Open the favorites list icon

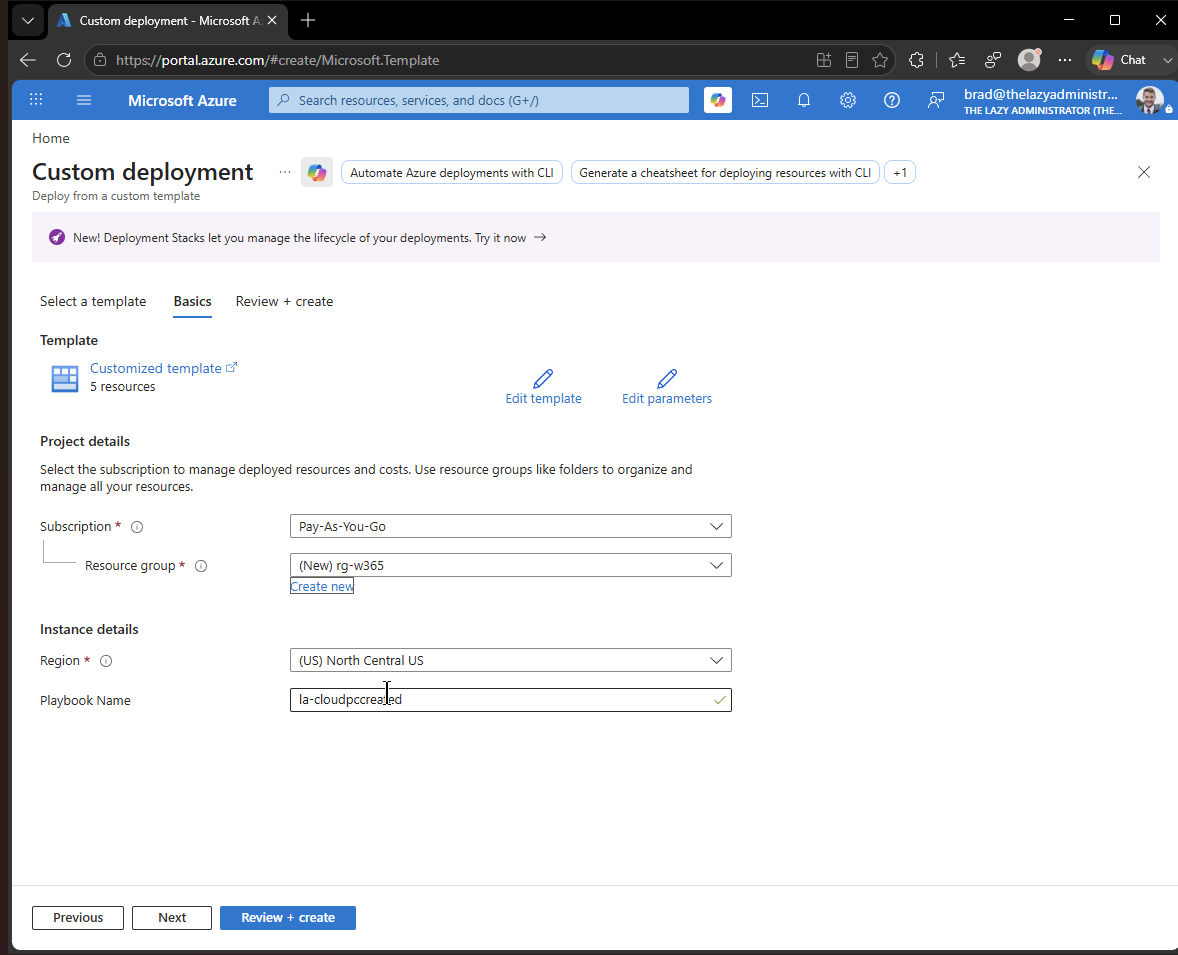pos(956,60)
